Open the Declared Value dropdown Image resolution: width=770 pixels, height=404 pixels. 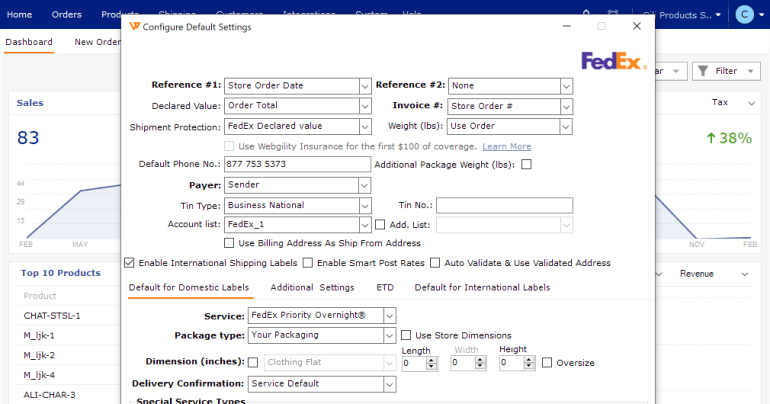(364, 106)
